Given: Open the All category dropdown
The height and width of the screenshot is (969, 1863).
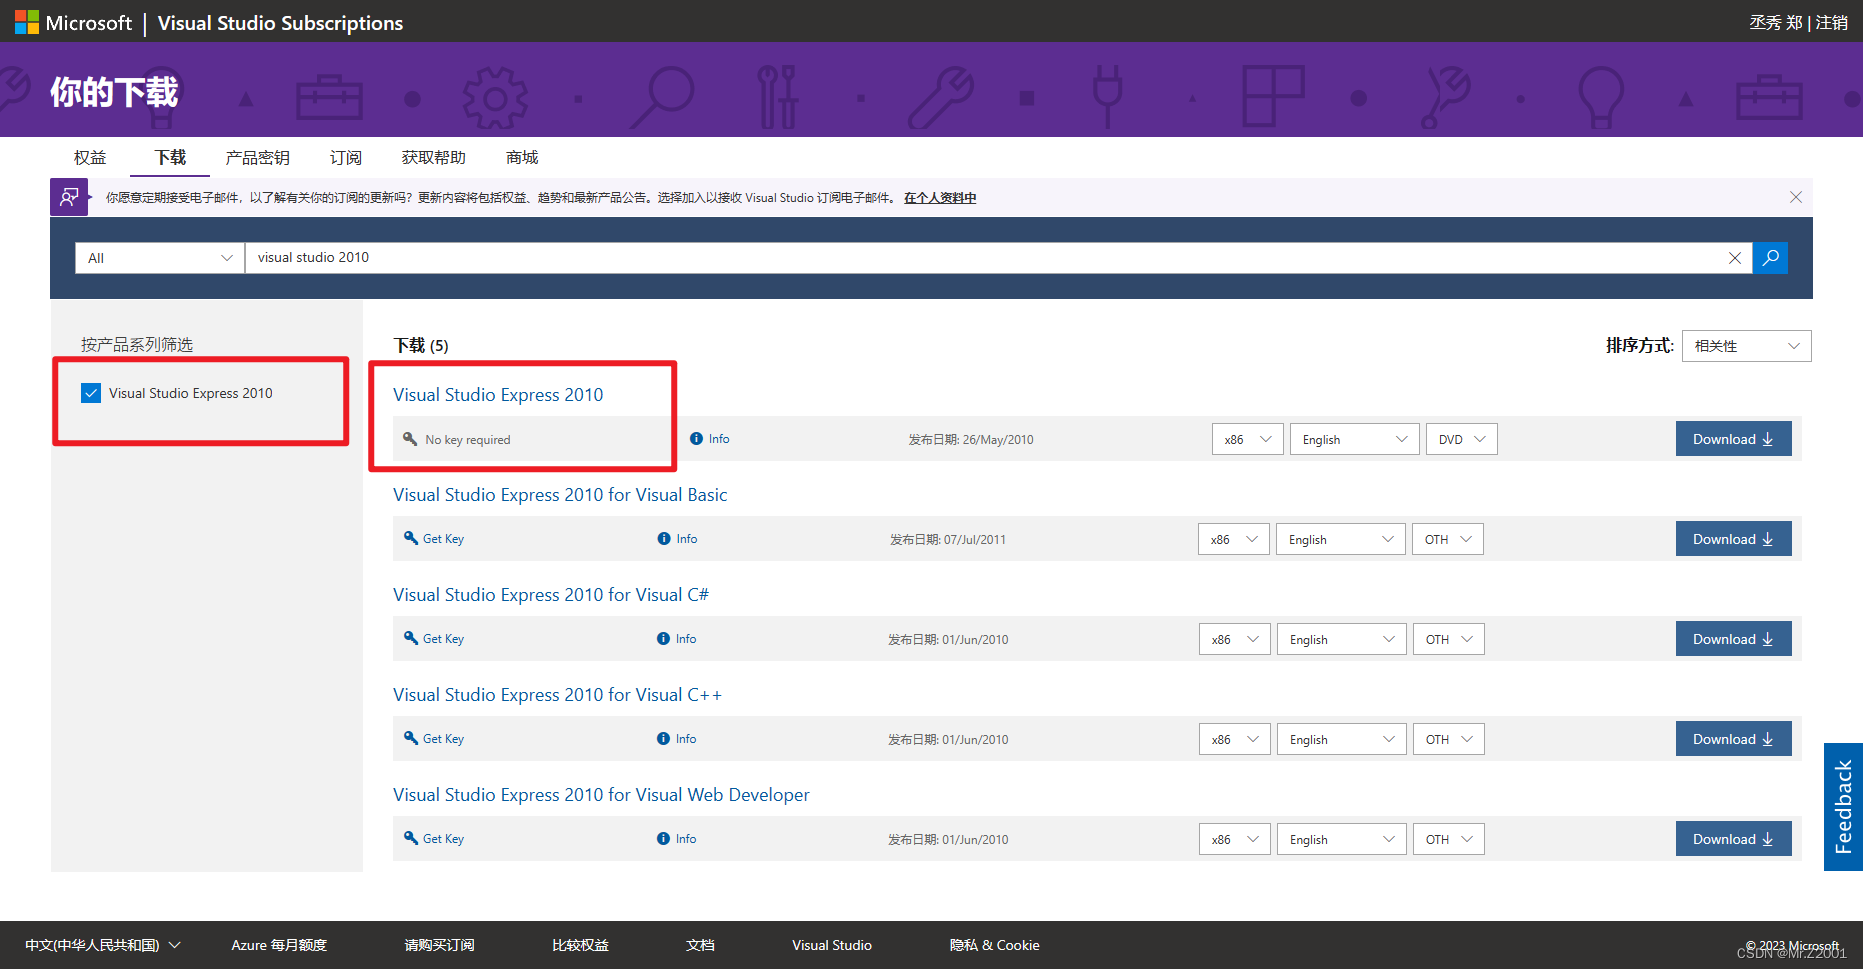Looking at the screenshot, I should tap(160, 258).
